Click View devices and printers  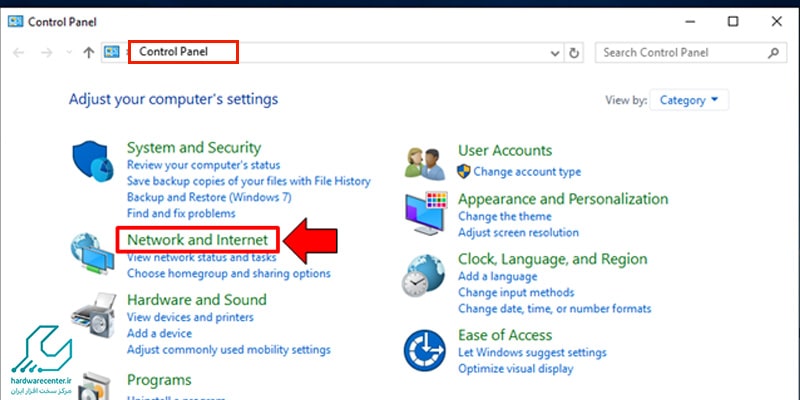(x=190, y=317)
